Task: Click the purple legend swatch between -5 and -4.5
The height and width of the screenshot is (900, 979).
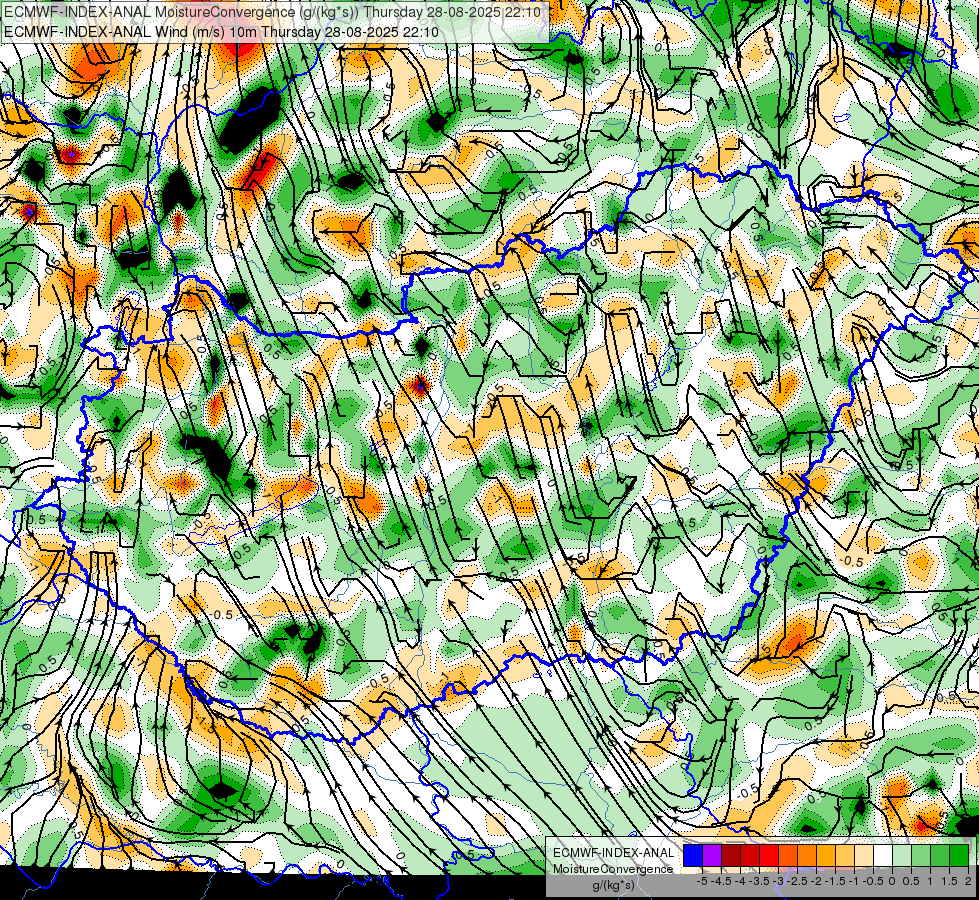Action: 712,855
